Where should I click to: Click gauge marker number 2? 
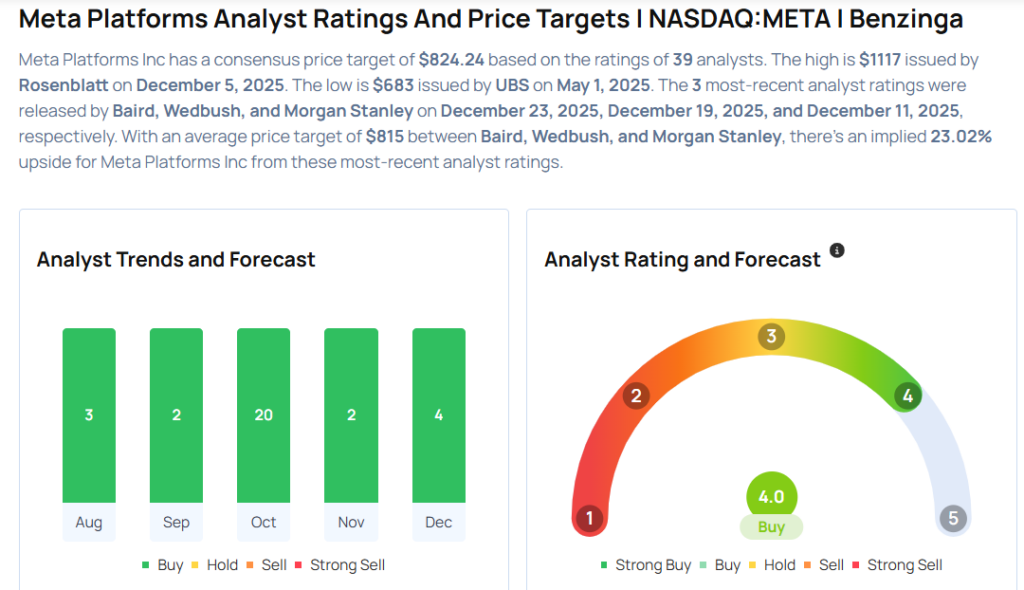[x=635, y=396]
